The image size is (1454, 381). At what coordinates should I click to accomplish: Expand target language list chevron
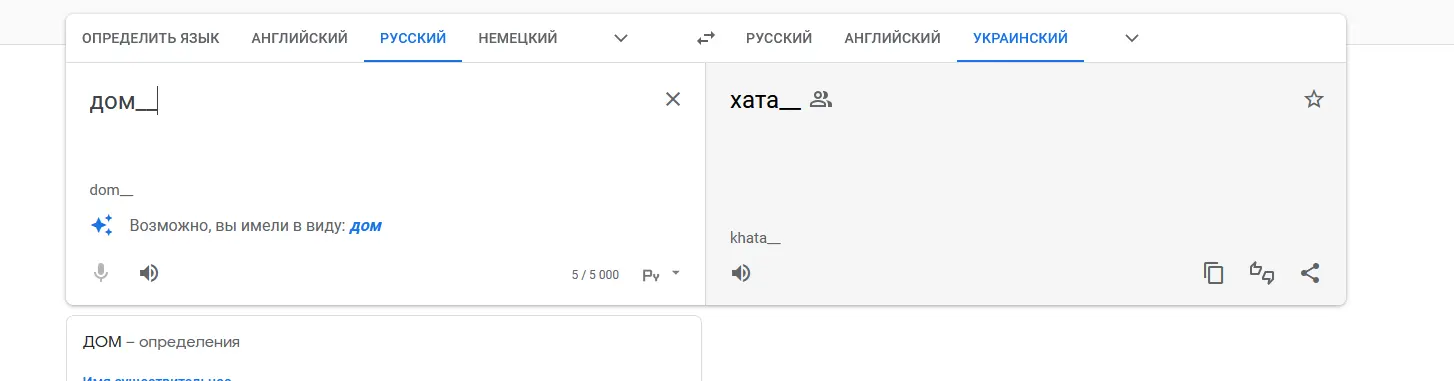tap(1132, 38)
